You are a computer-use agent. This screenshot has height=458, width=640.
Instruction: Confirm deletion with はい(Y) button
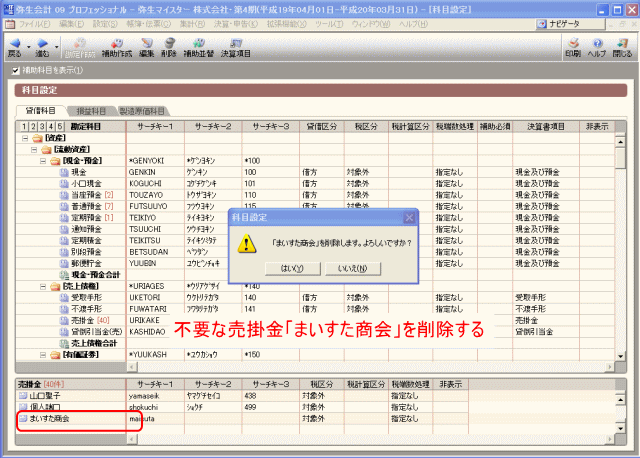293,269
